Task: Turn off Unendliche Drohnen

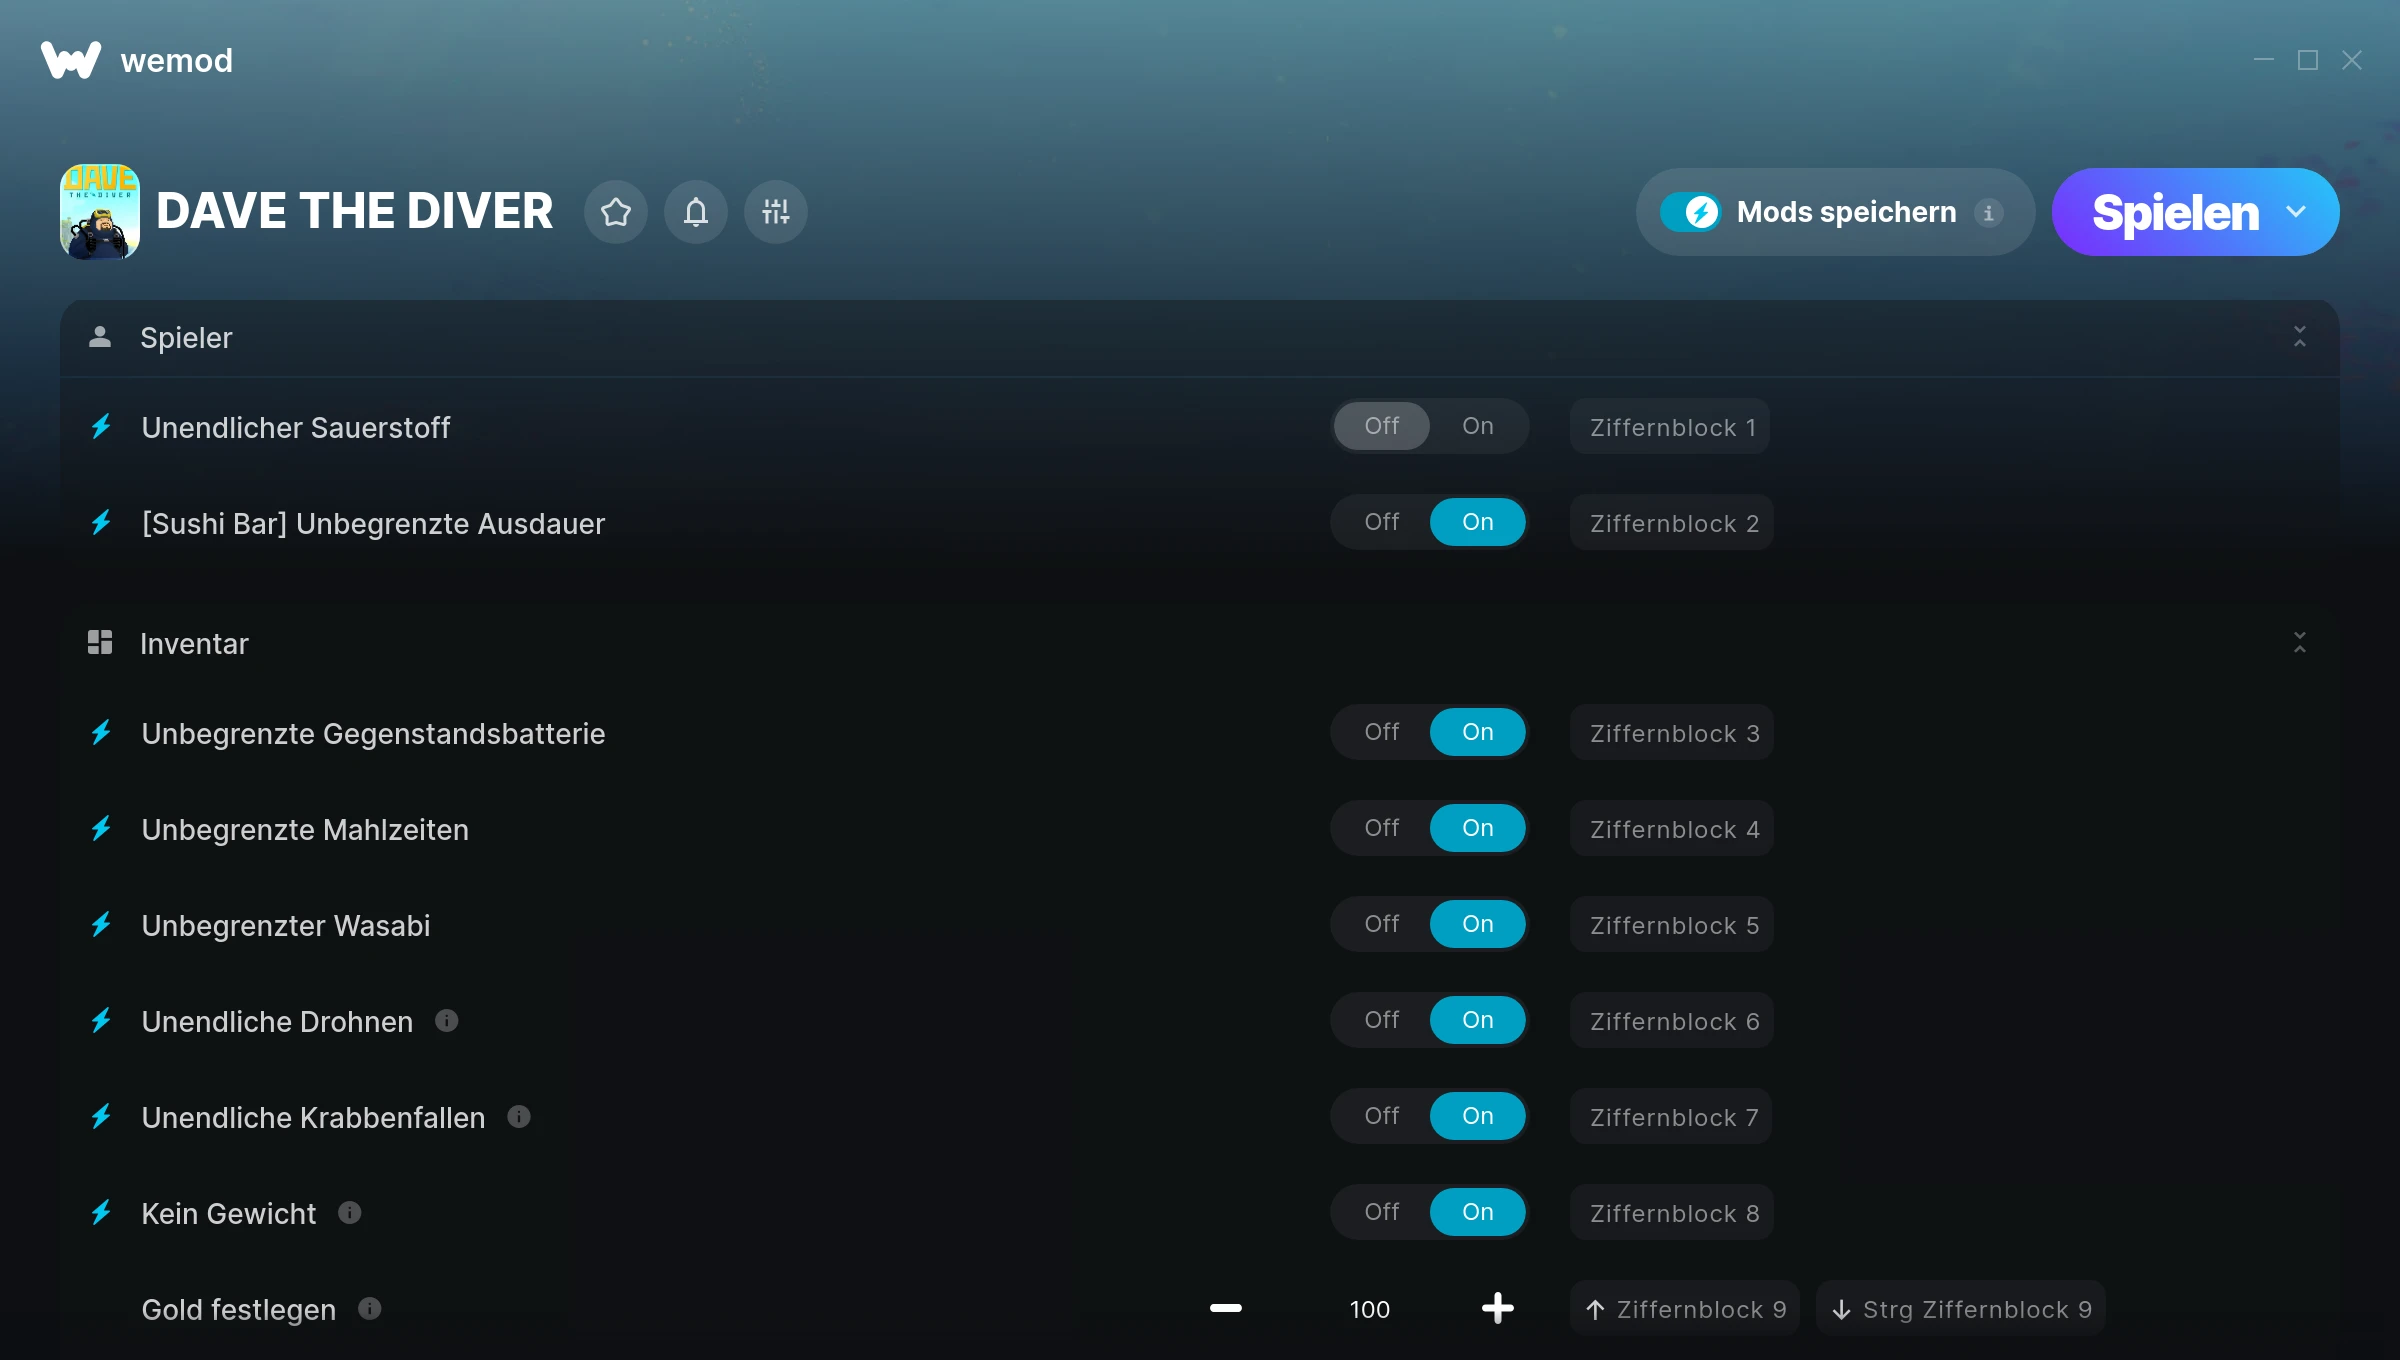Action: click(1382, 1020)
